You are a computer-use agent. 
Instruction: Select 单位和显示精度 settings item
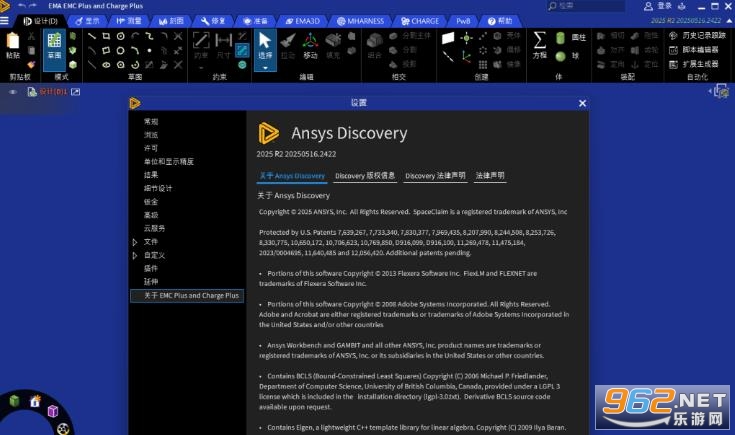pyautogui.click(x=169, y=162)
